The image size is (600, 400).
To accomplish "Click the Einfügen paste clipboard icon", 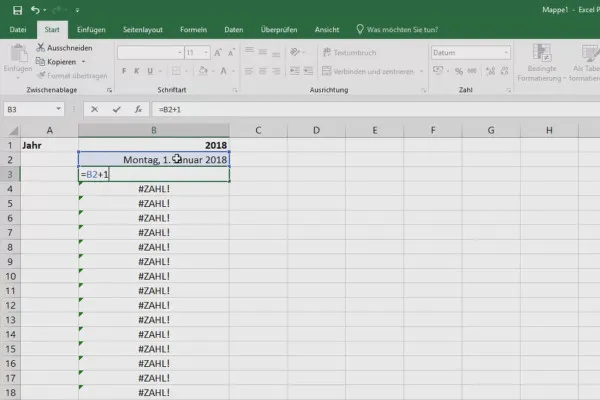I will click(x=18, y=54).
